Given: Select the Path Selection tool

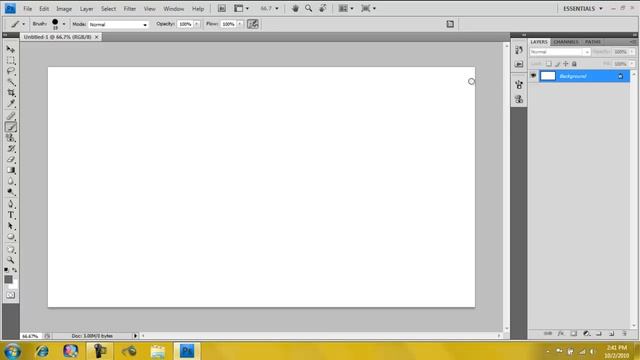Looking at the screenshot, I should 11,226.
